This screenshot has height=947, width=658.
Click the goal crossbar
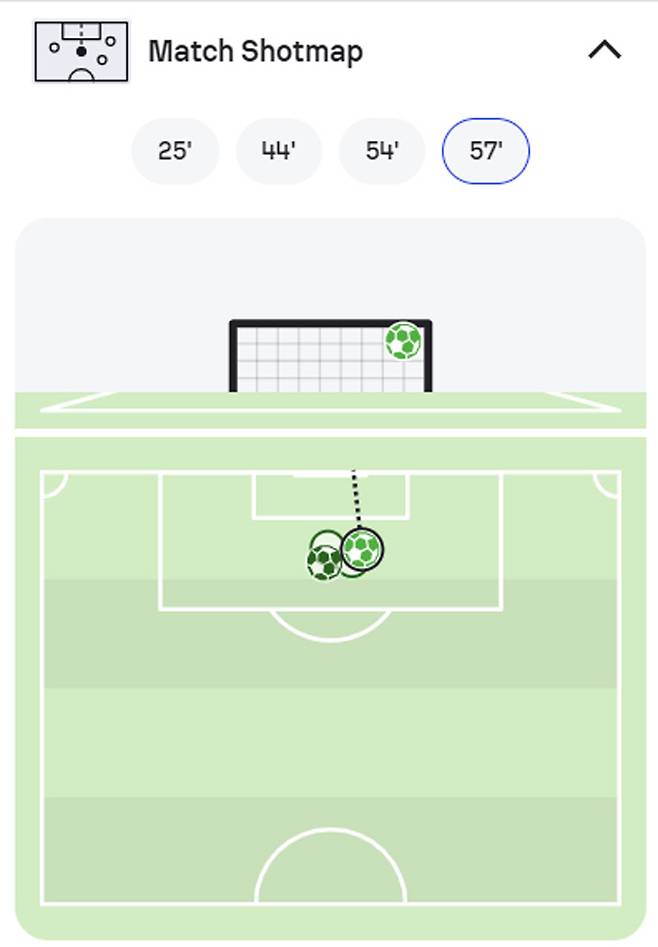point(330,323)
